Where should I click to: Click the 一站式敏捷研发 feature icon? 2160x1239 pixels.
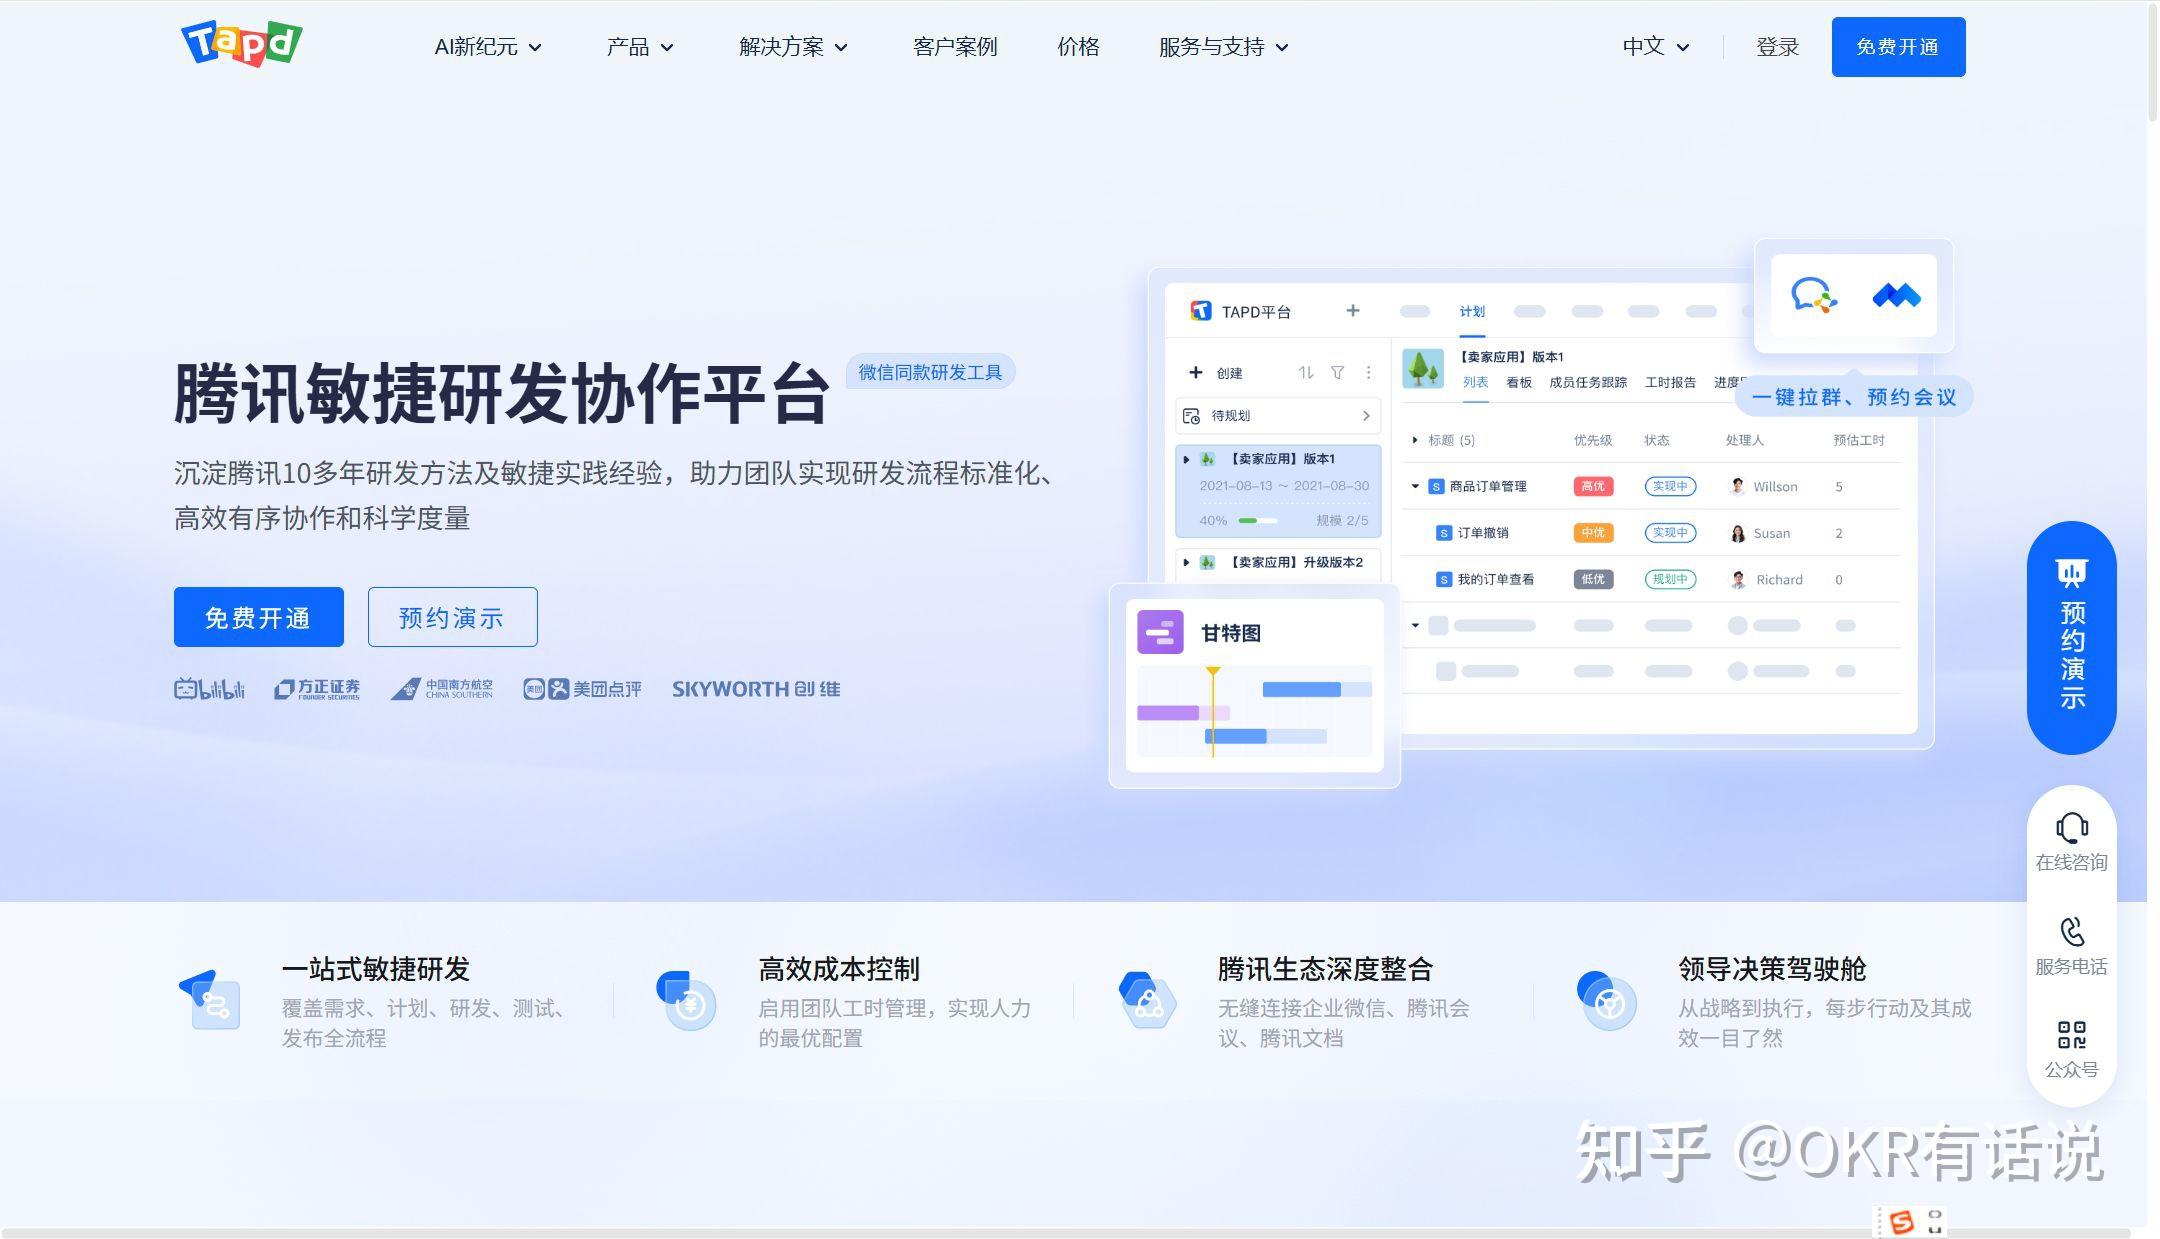tap(211, 1001)
